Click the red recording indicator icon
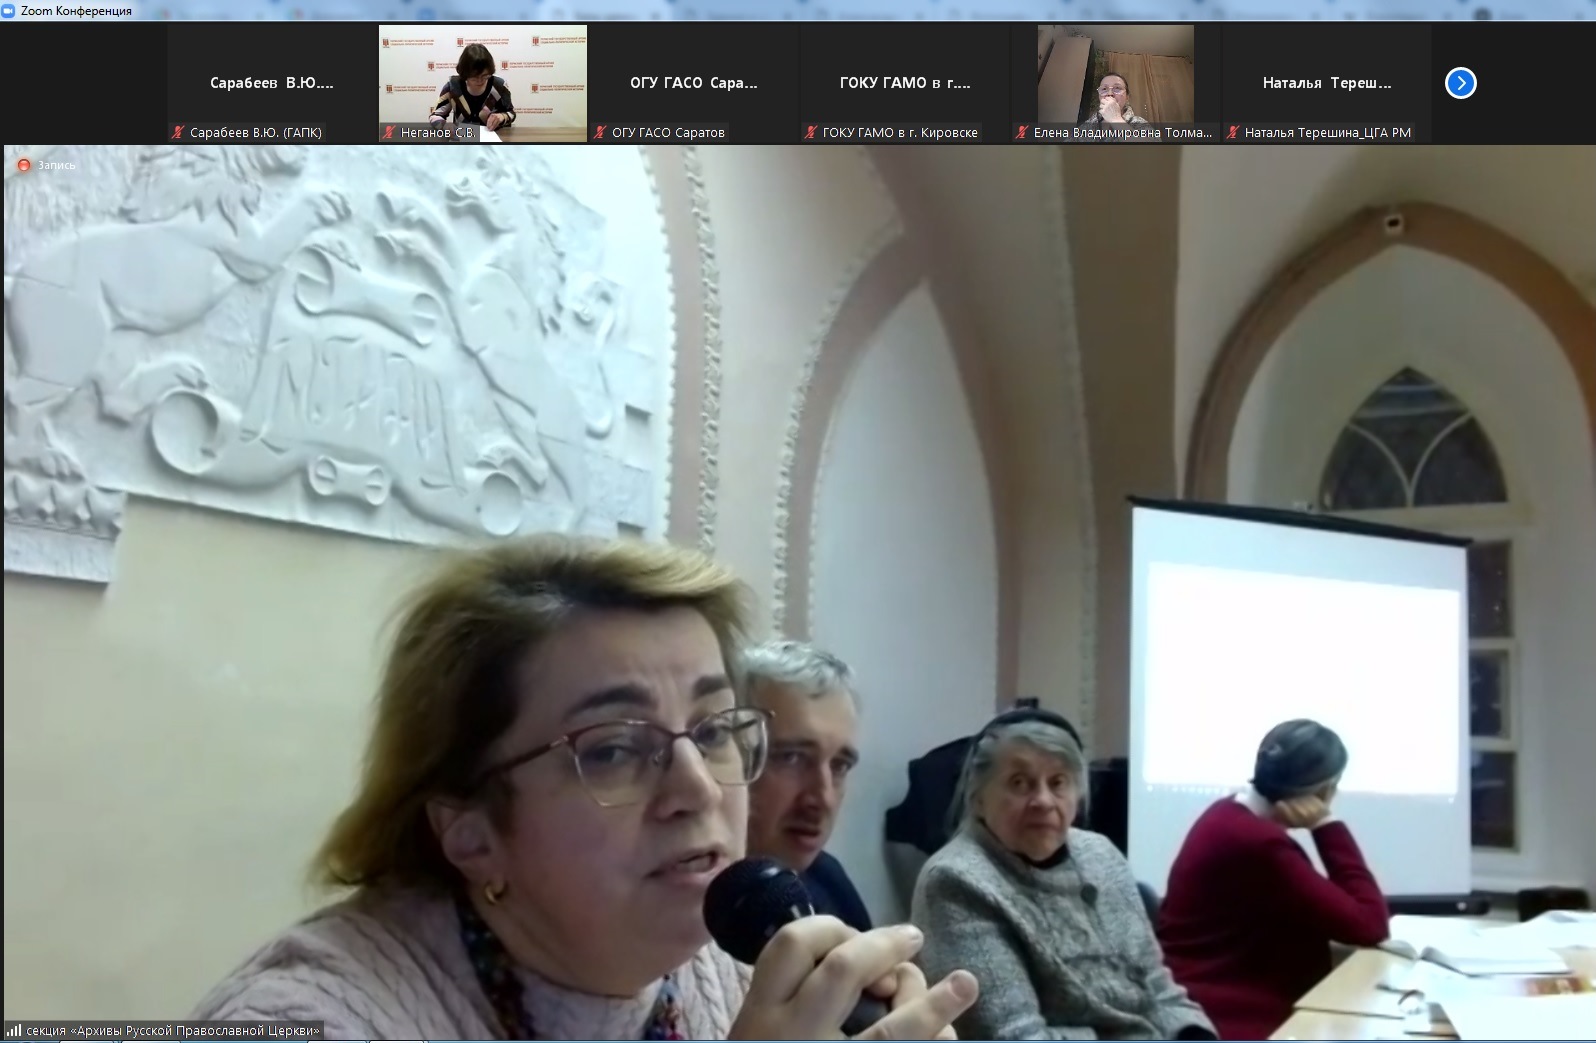This screenshot has width=1596, height=1043. coord(24,165)
